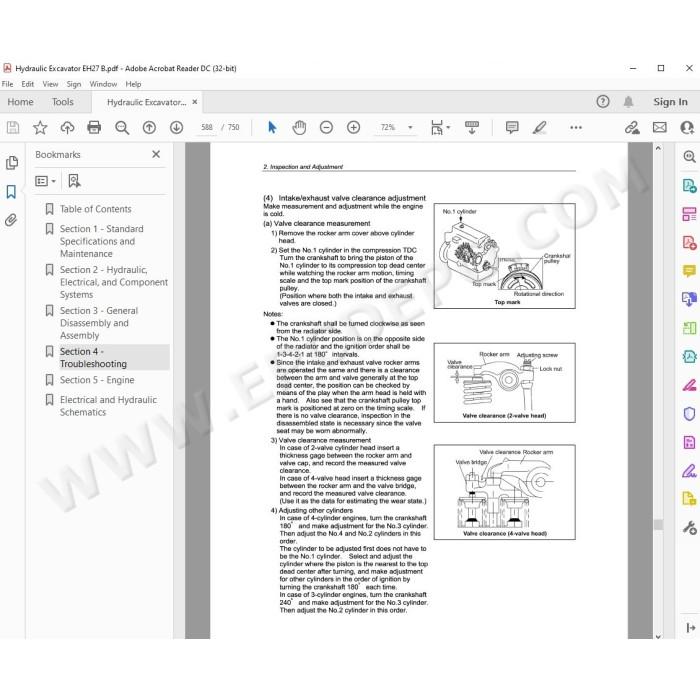Click the Save file icon
The width and height of the screenshot is (700, 700).
[13, 128]
